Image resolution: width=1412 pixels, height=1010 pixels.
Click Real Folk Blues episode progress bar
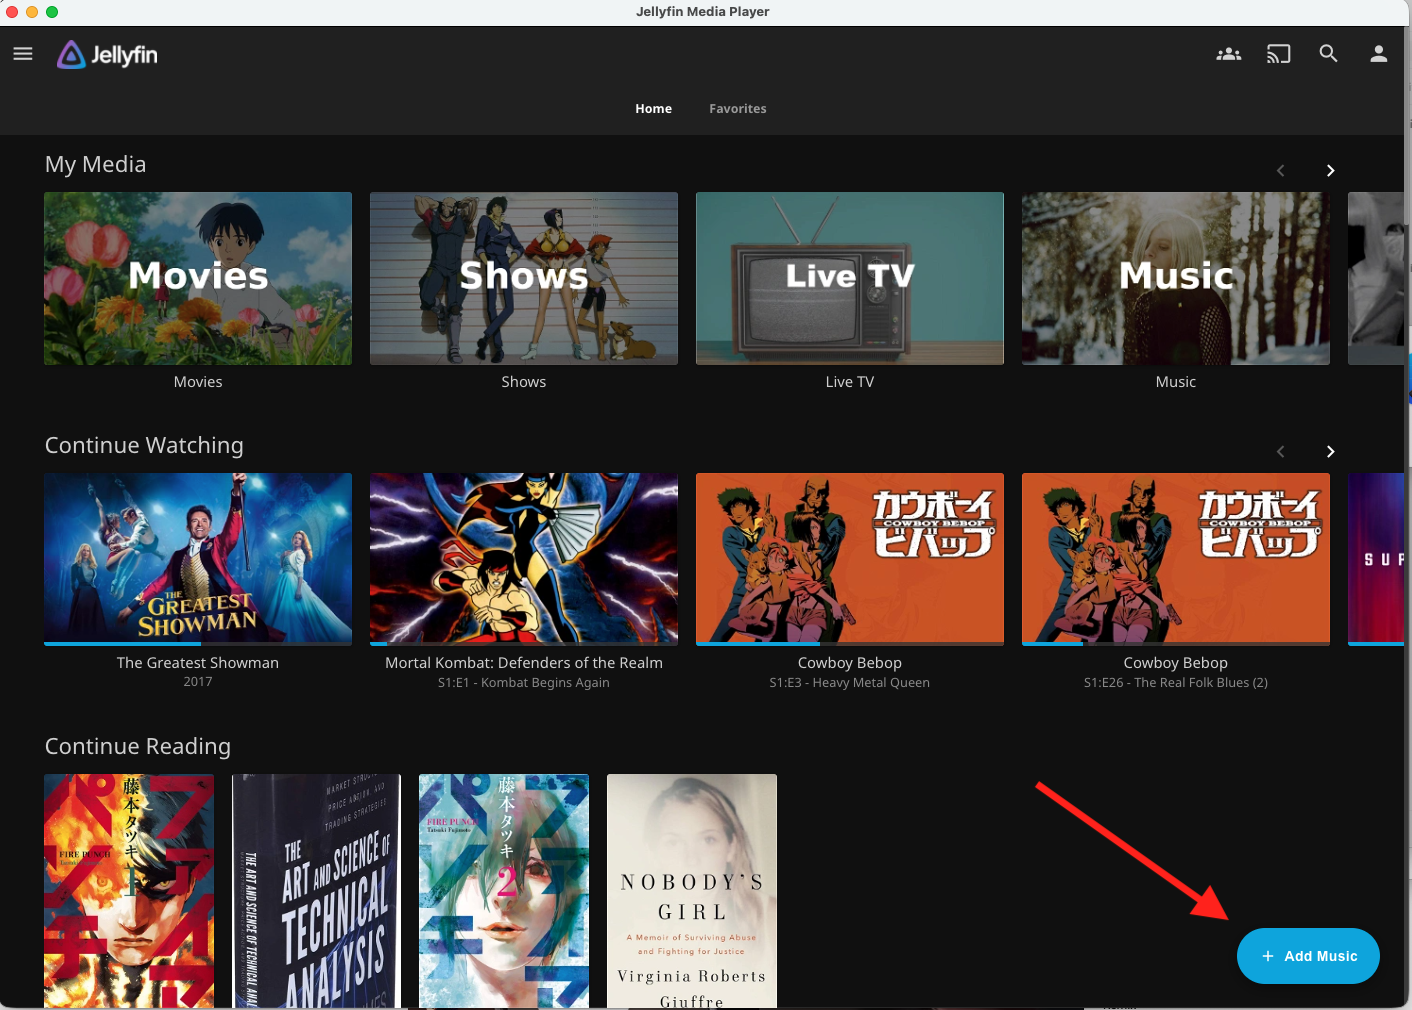pos(1176,644)
